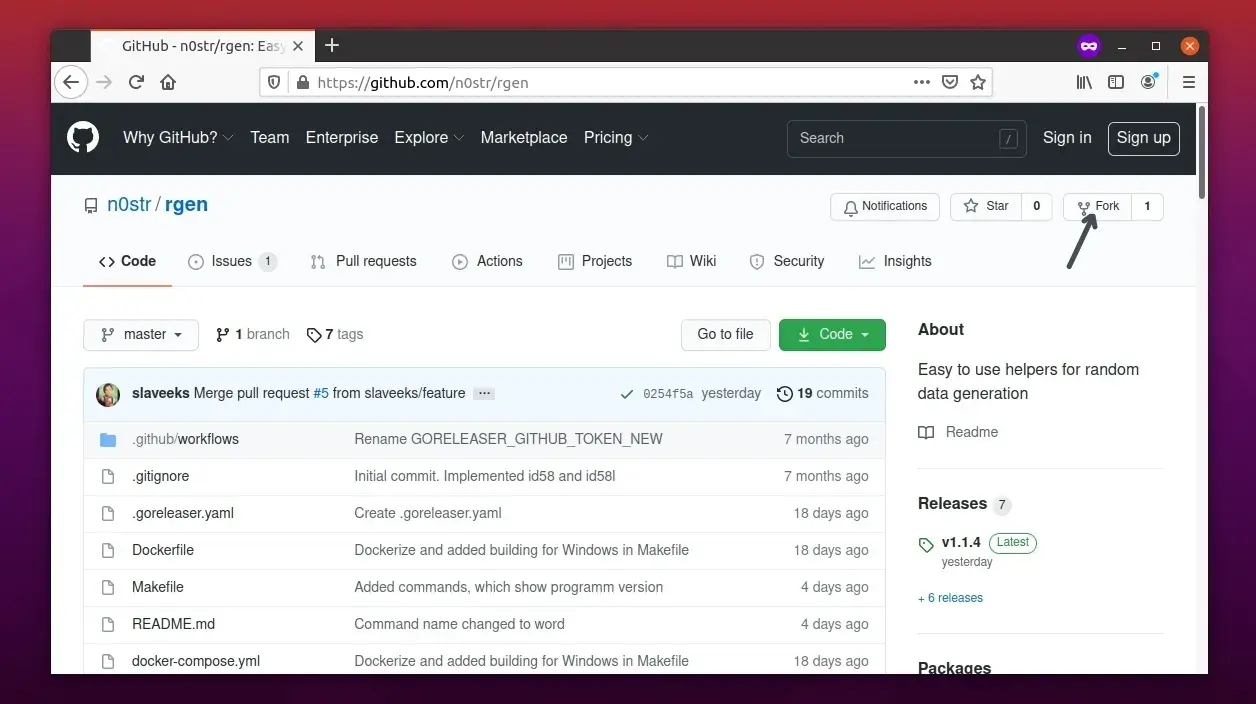Go to the browser home page icon
1256x704 pixels.
tap(168, 82)
